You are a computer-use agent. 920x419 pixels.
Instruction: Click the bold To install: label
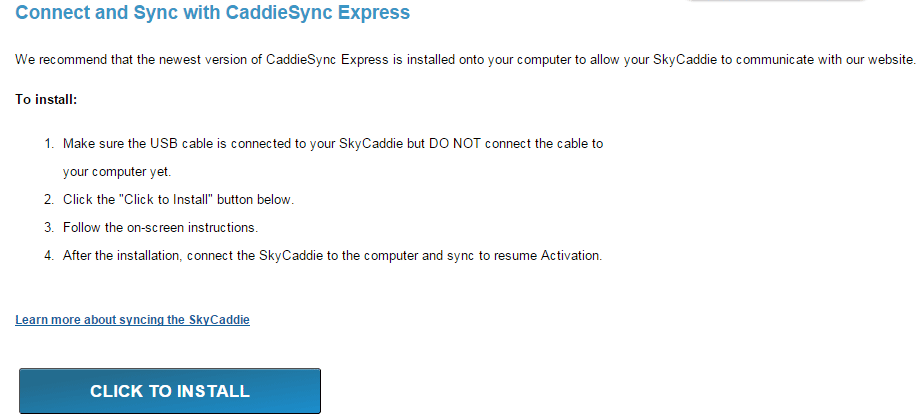[x=46, y=99]
